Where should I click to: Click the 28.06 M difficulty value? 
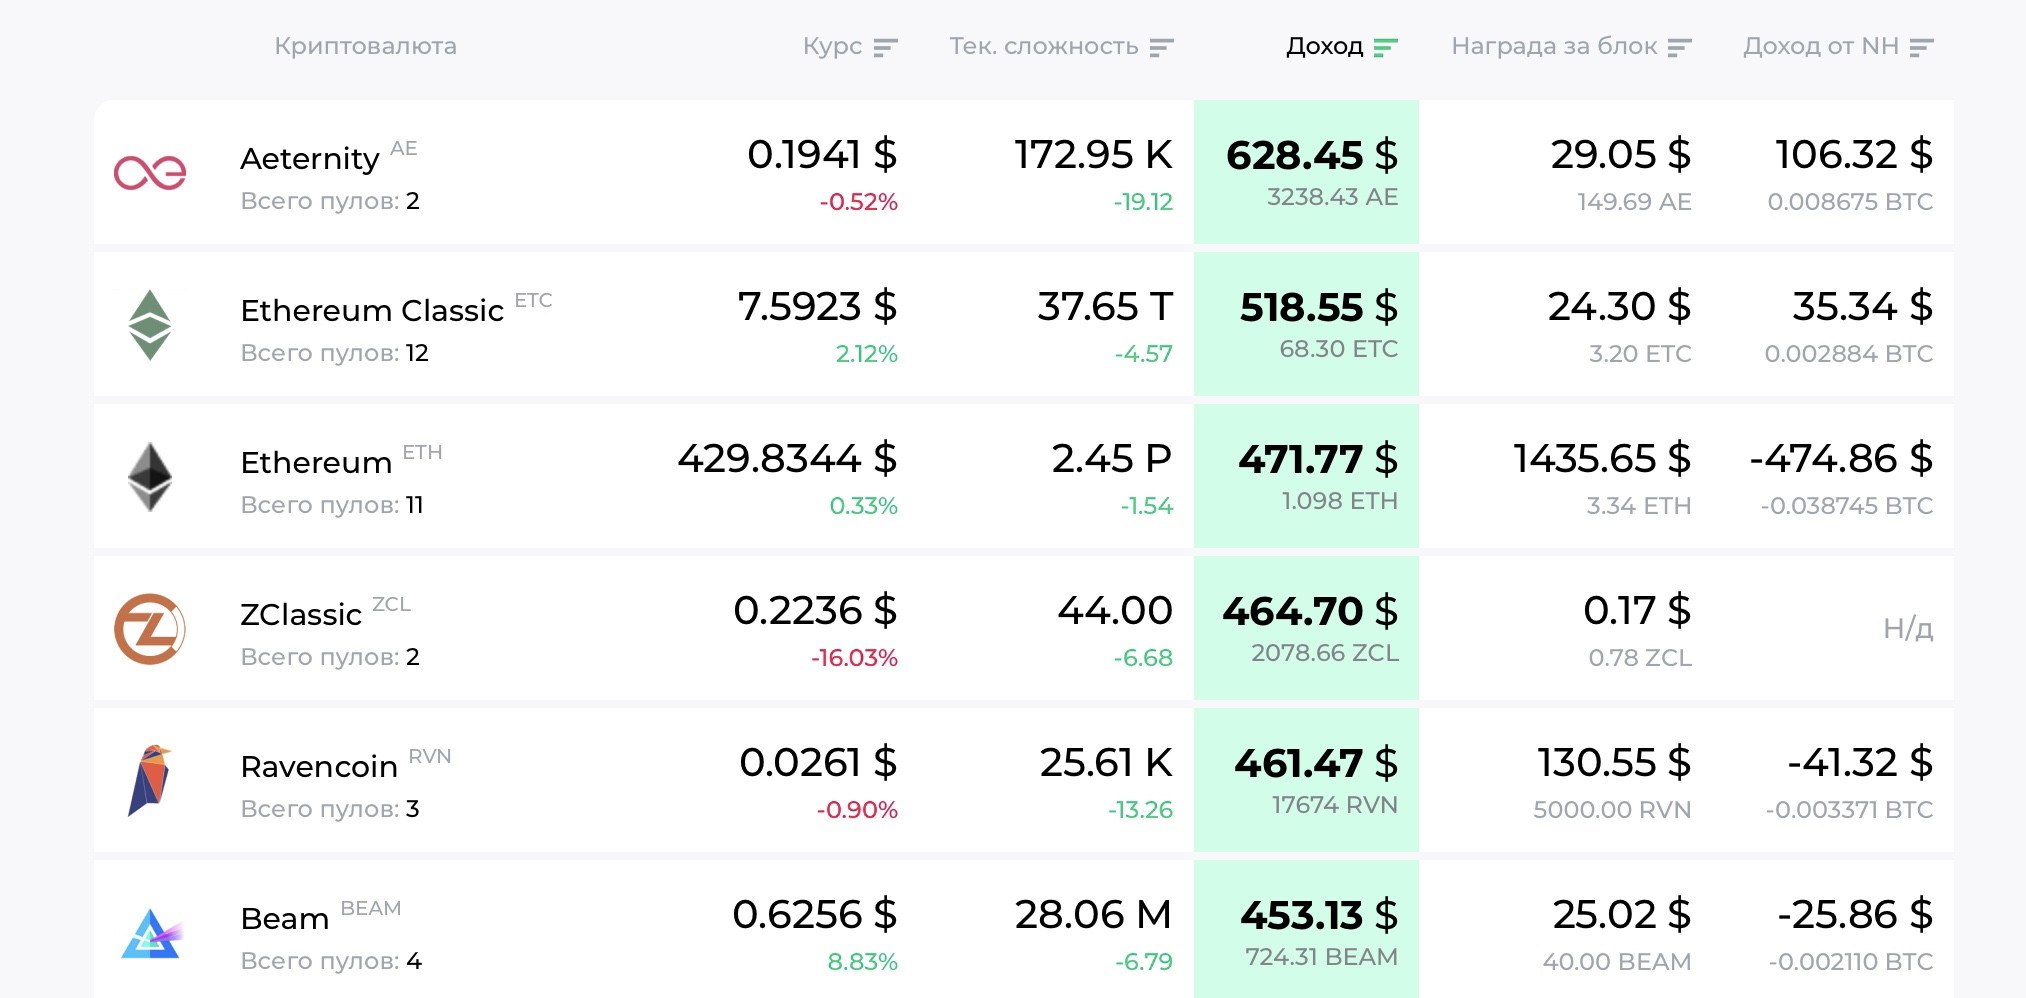point(1093,915)
